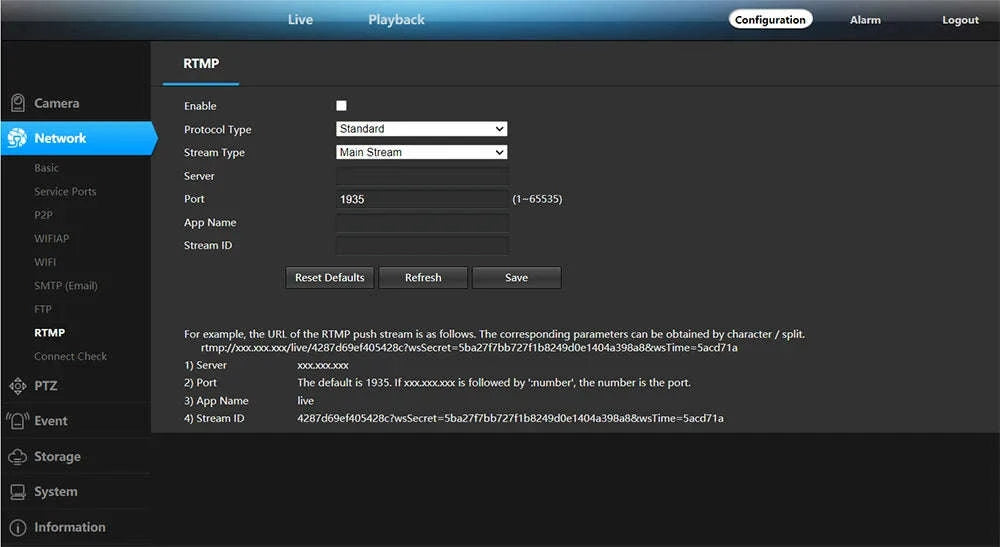
Task: Click the Event alarm bell icon
Action: [17, 421]
